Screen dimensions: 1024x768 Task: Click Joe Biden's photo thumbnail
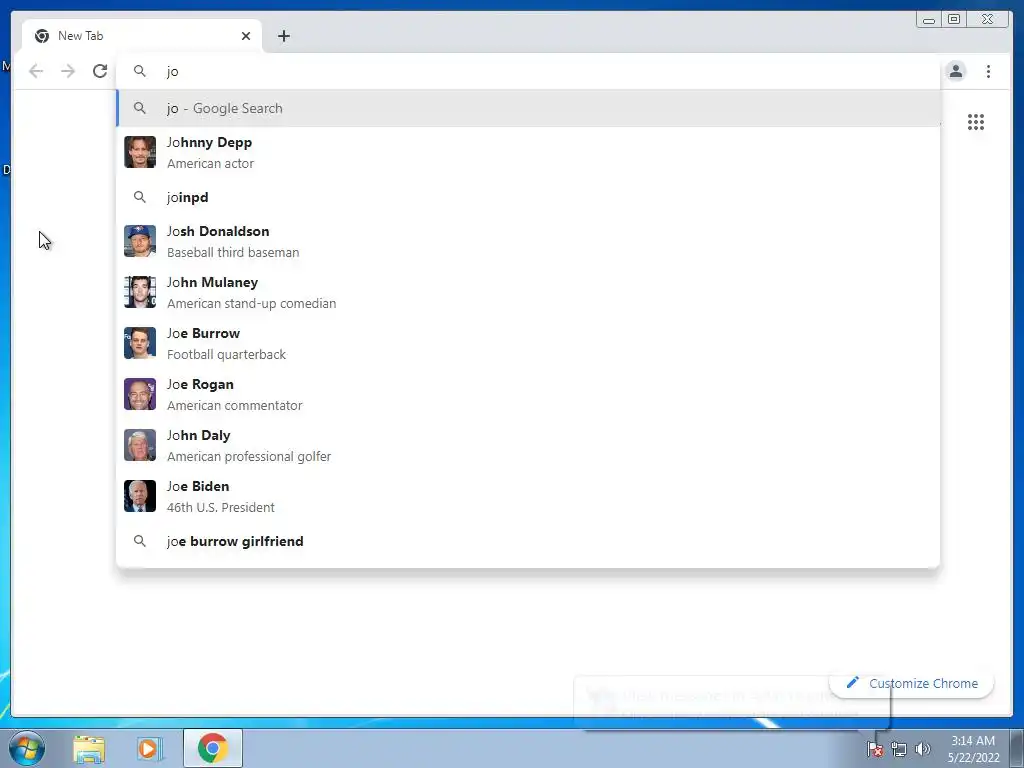140,496
